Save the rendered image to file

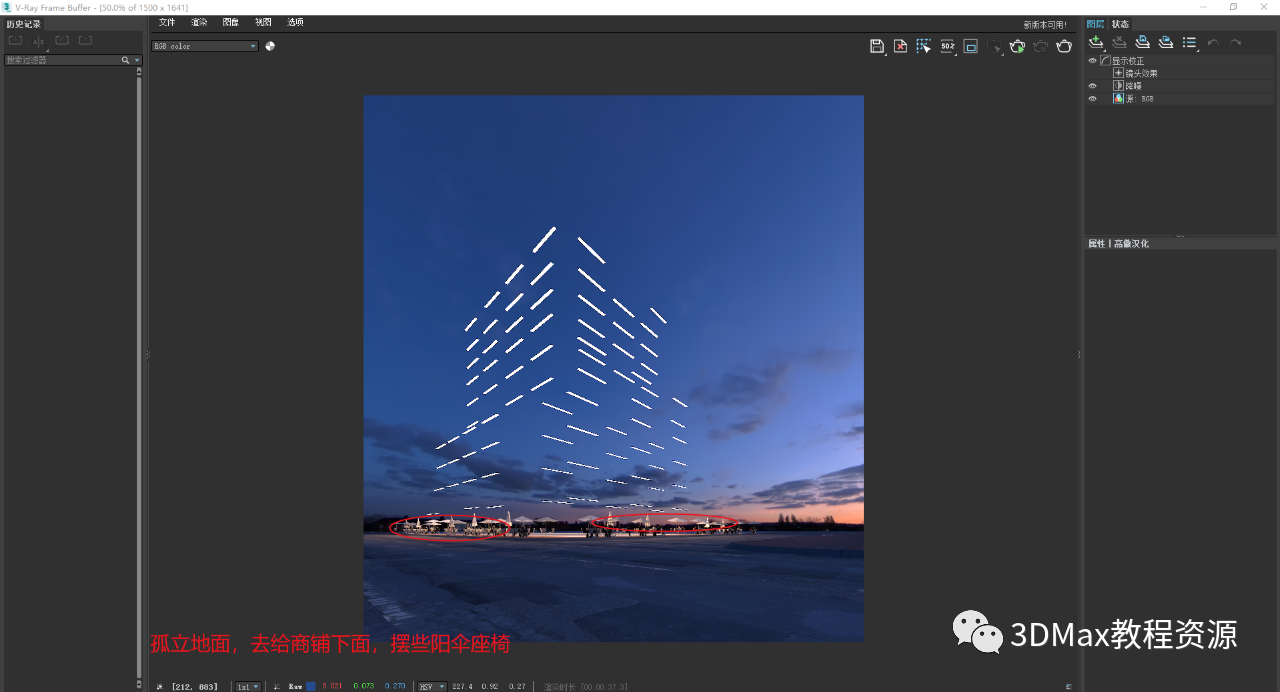click(x=877, y=46)
